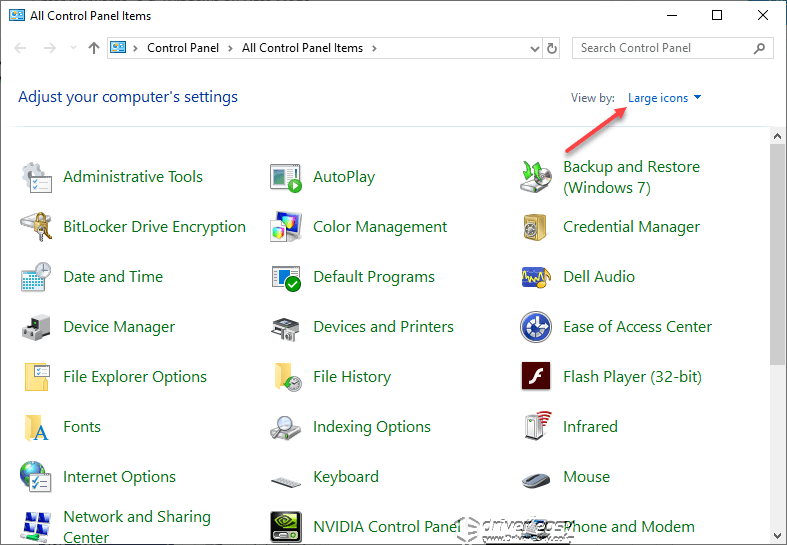Open the Devices and Printers link
This screenshot has width=787, height=545.
click(x=383, y=327)
